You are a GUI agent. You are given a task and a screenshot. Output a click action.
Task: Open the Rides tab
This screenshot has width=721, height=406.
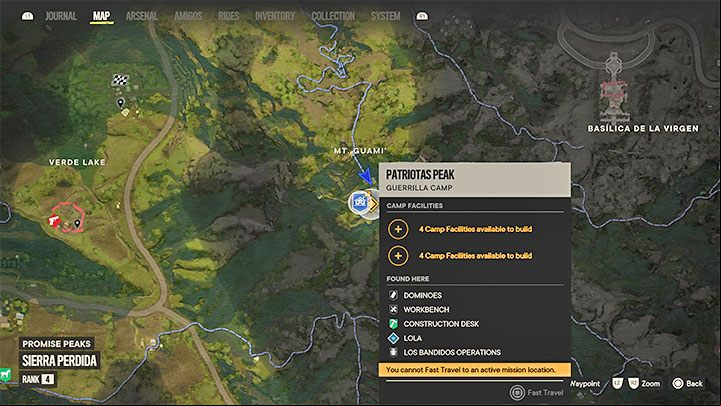[229, 16]
